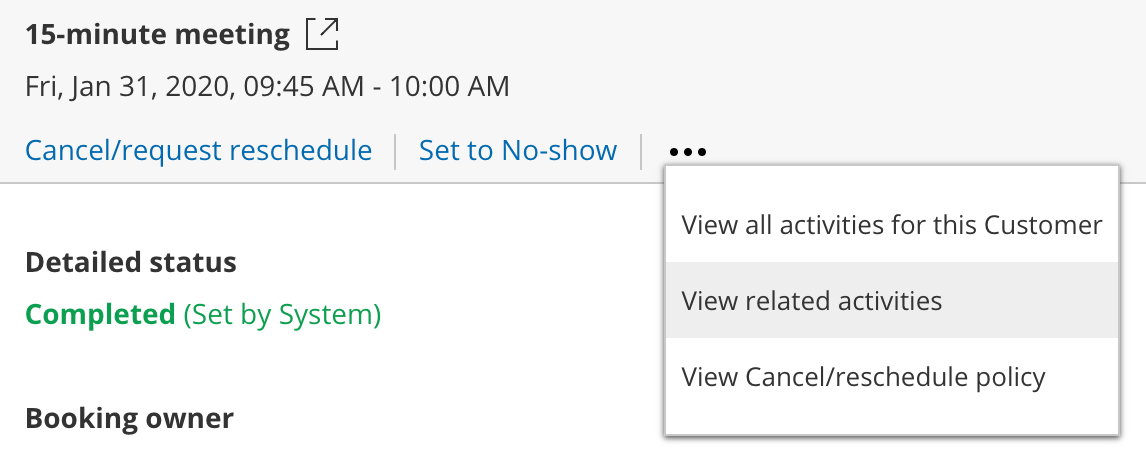
Task: Select View related activities menu entry
Action: (811, 301)
